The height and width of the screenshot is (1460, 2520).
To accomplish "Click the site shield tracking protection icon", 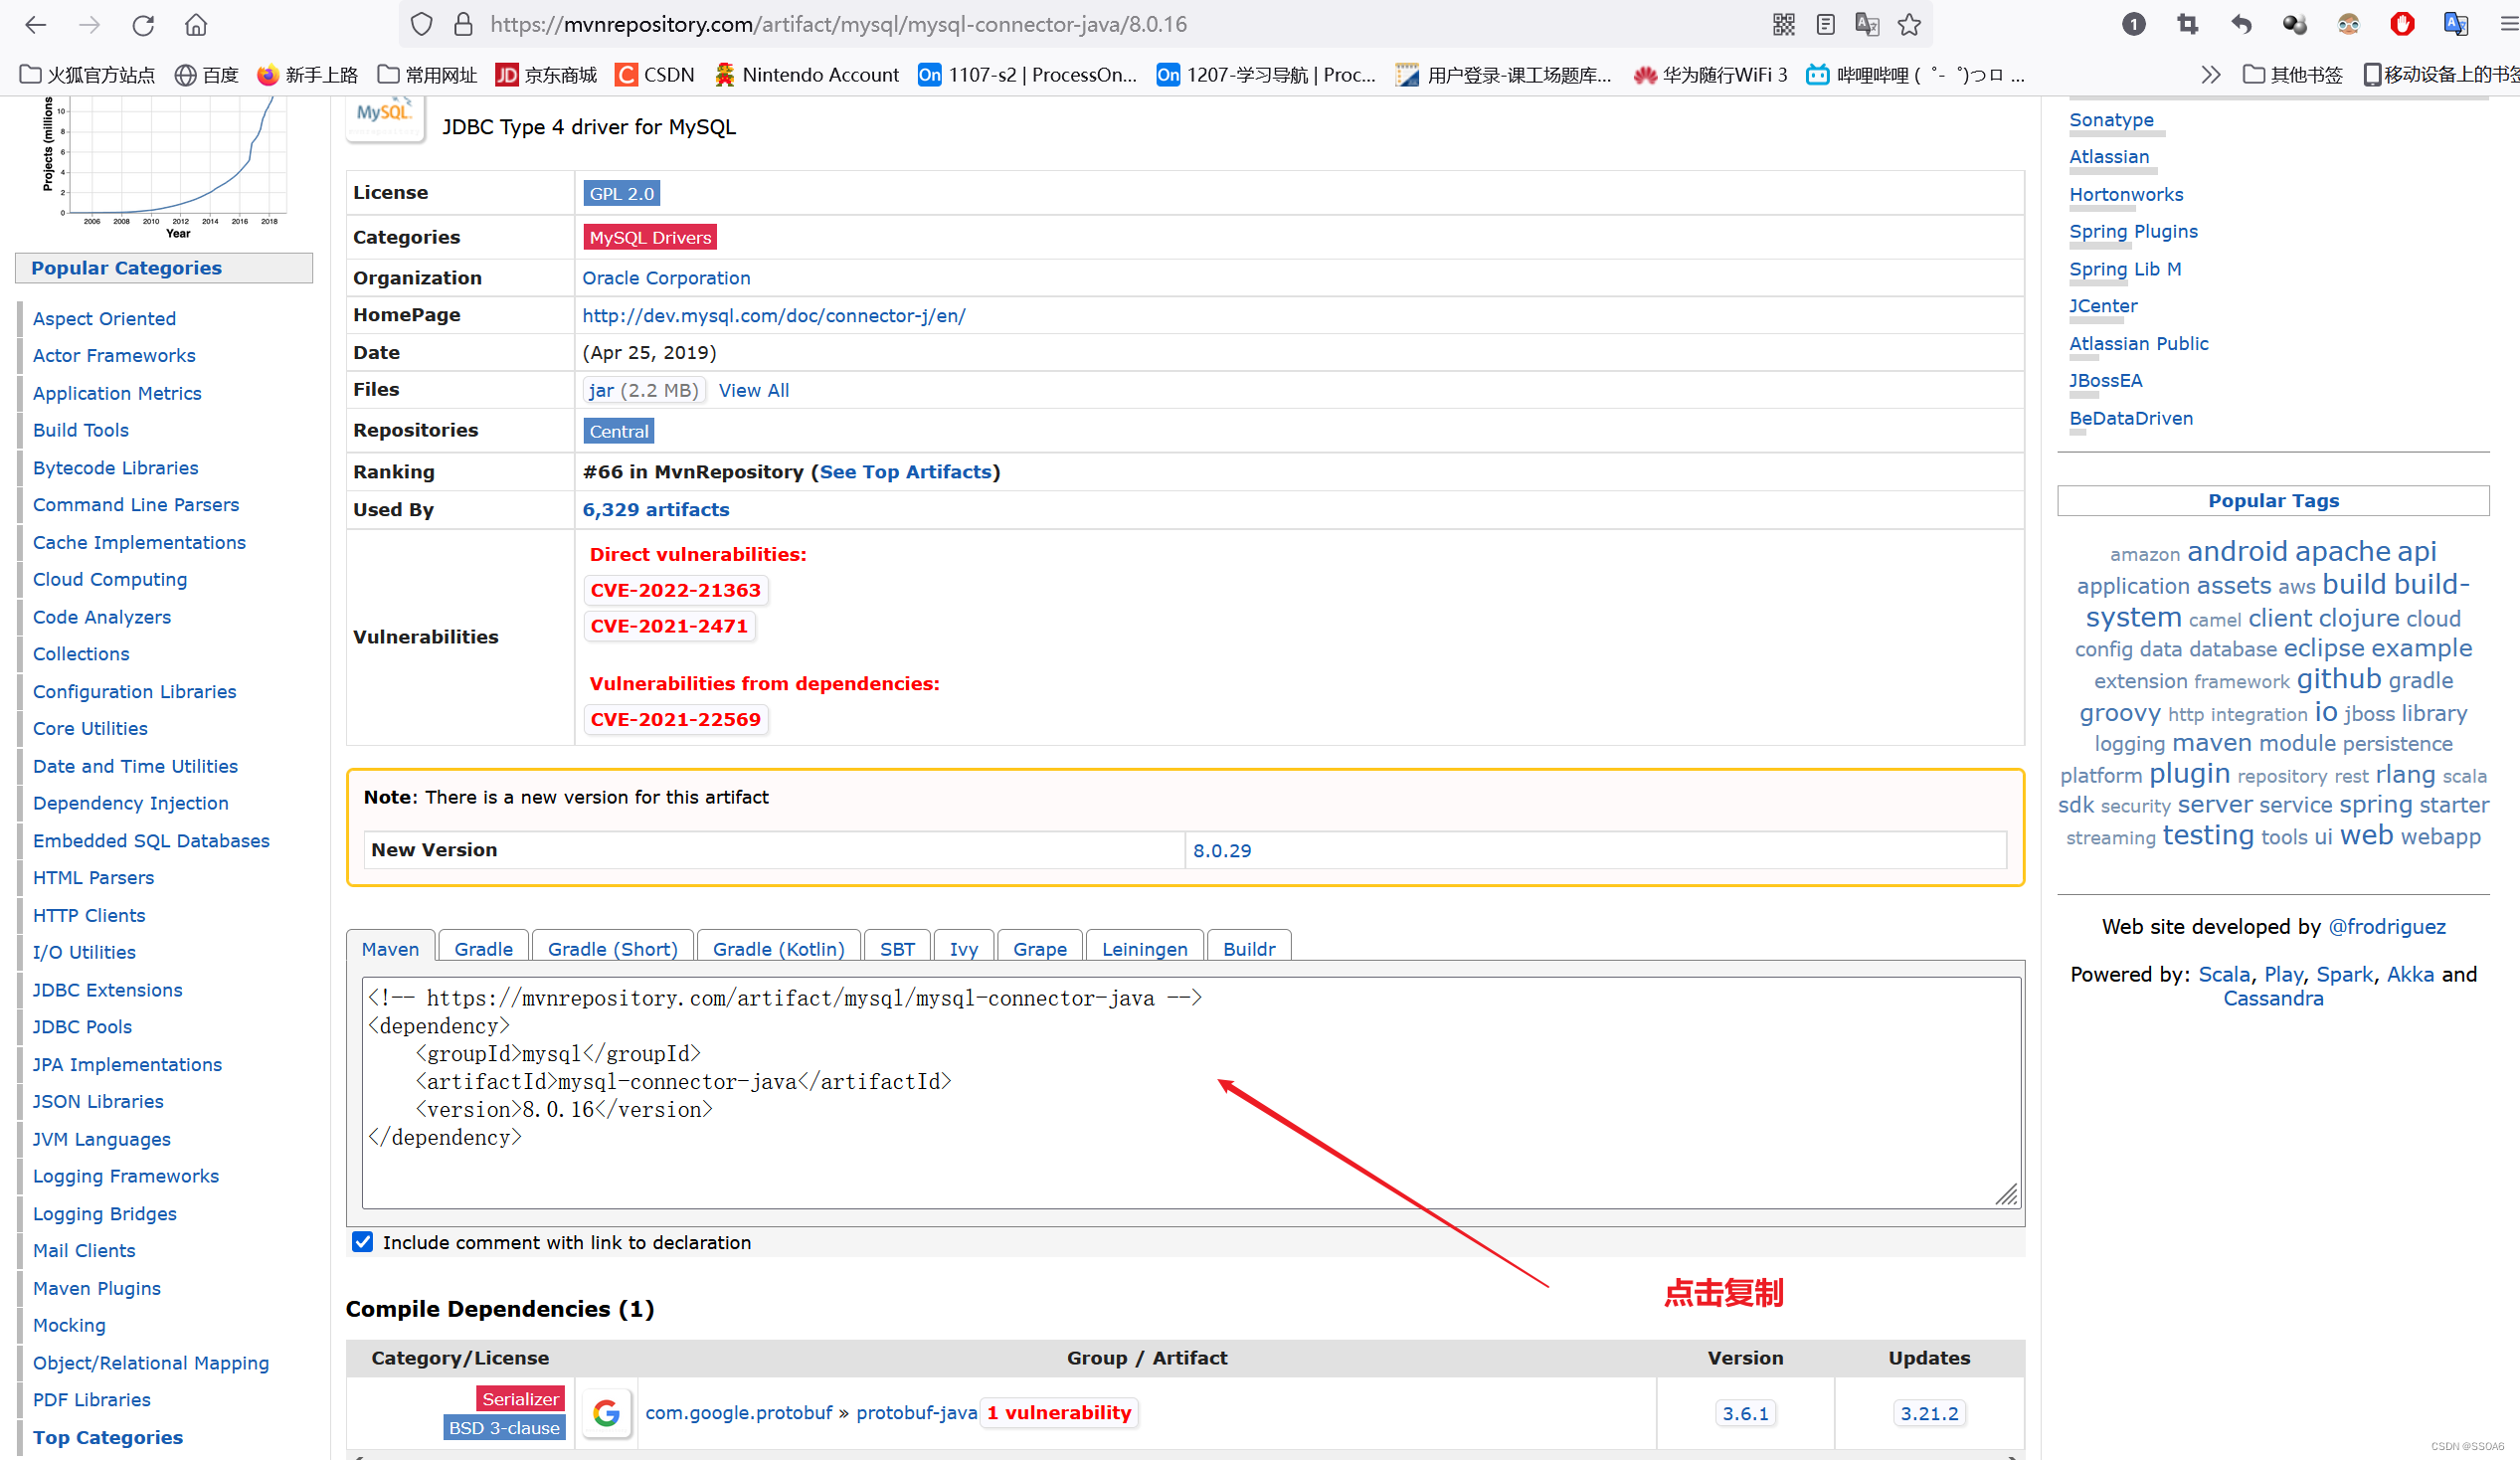I will [421, 24].
